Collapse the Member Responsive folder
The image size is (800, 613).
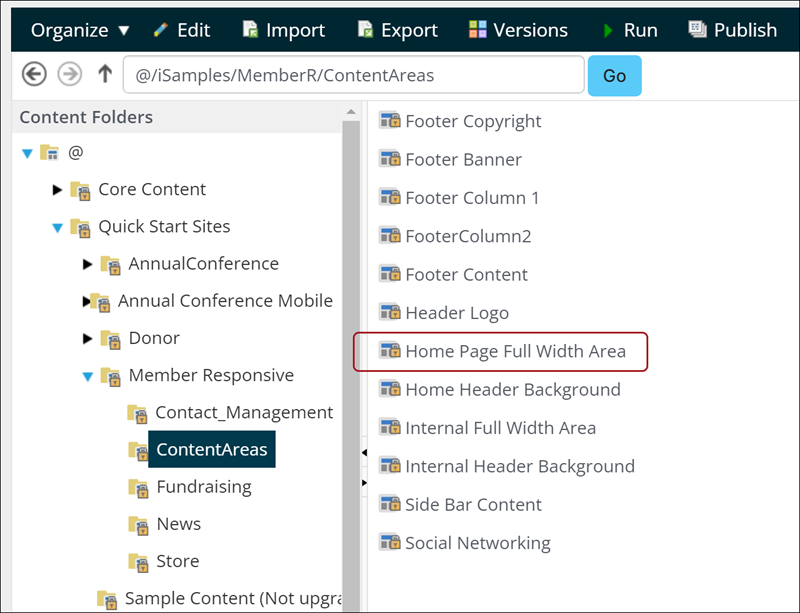[88, 377]
